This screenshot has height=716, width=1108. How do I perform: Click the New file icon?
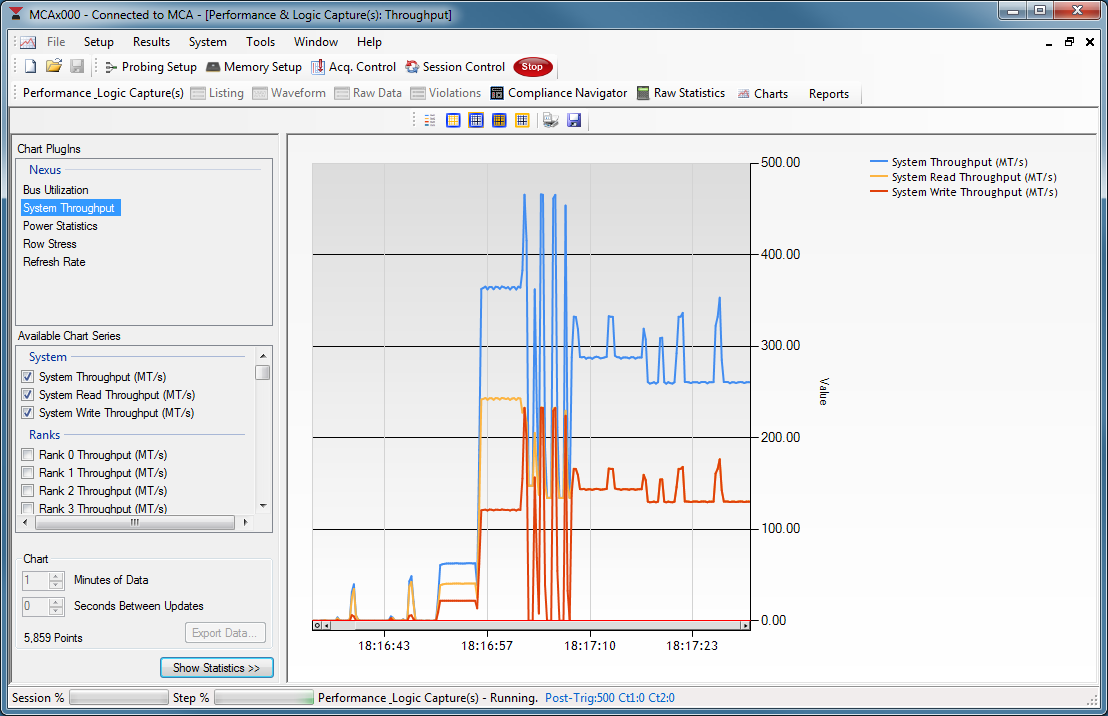[x=30, y=67]
